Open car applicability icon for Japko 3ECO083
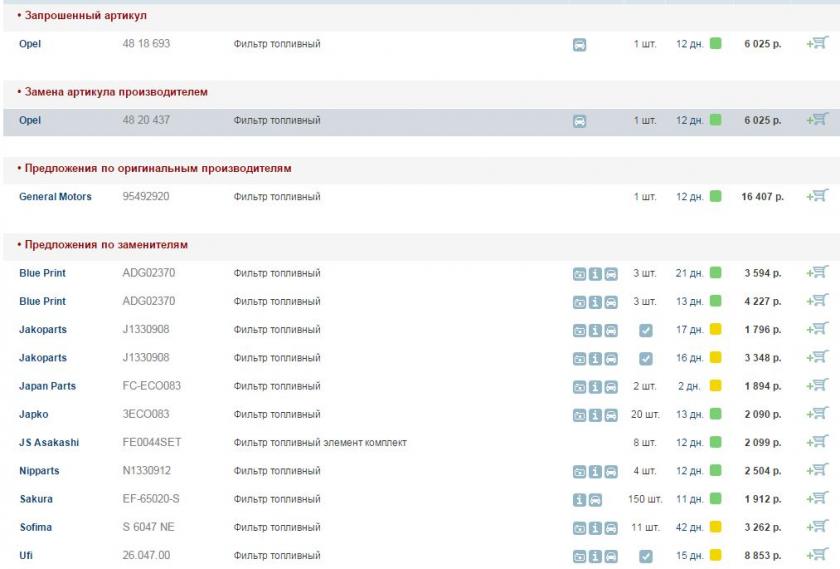The image size is (840, 569). click(x=611, y=415)
